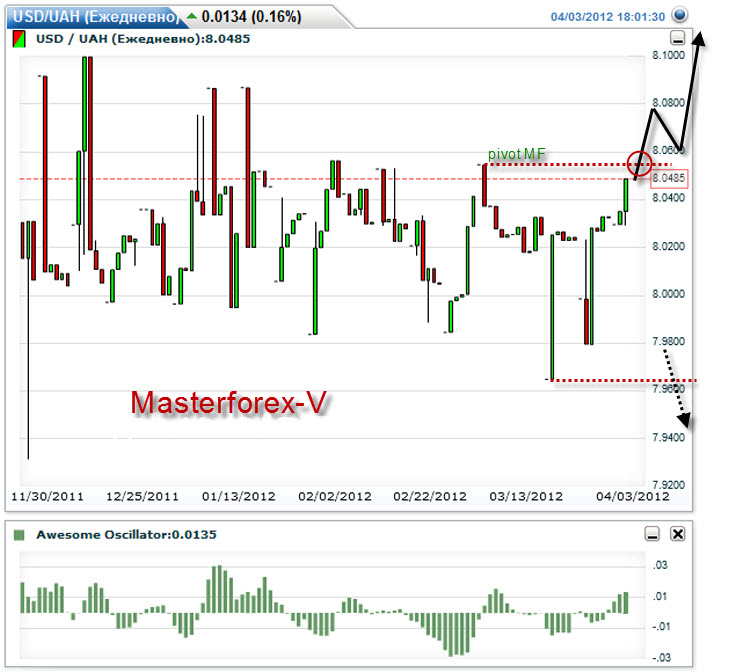Screen dimensions: 746x672
Task: Click the 7.9400 price axis label
Action: point(668,437)
